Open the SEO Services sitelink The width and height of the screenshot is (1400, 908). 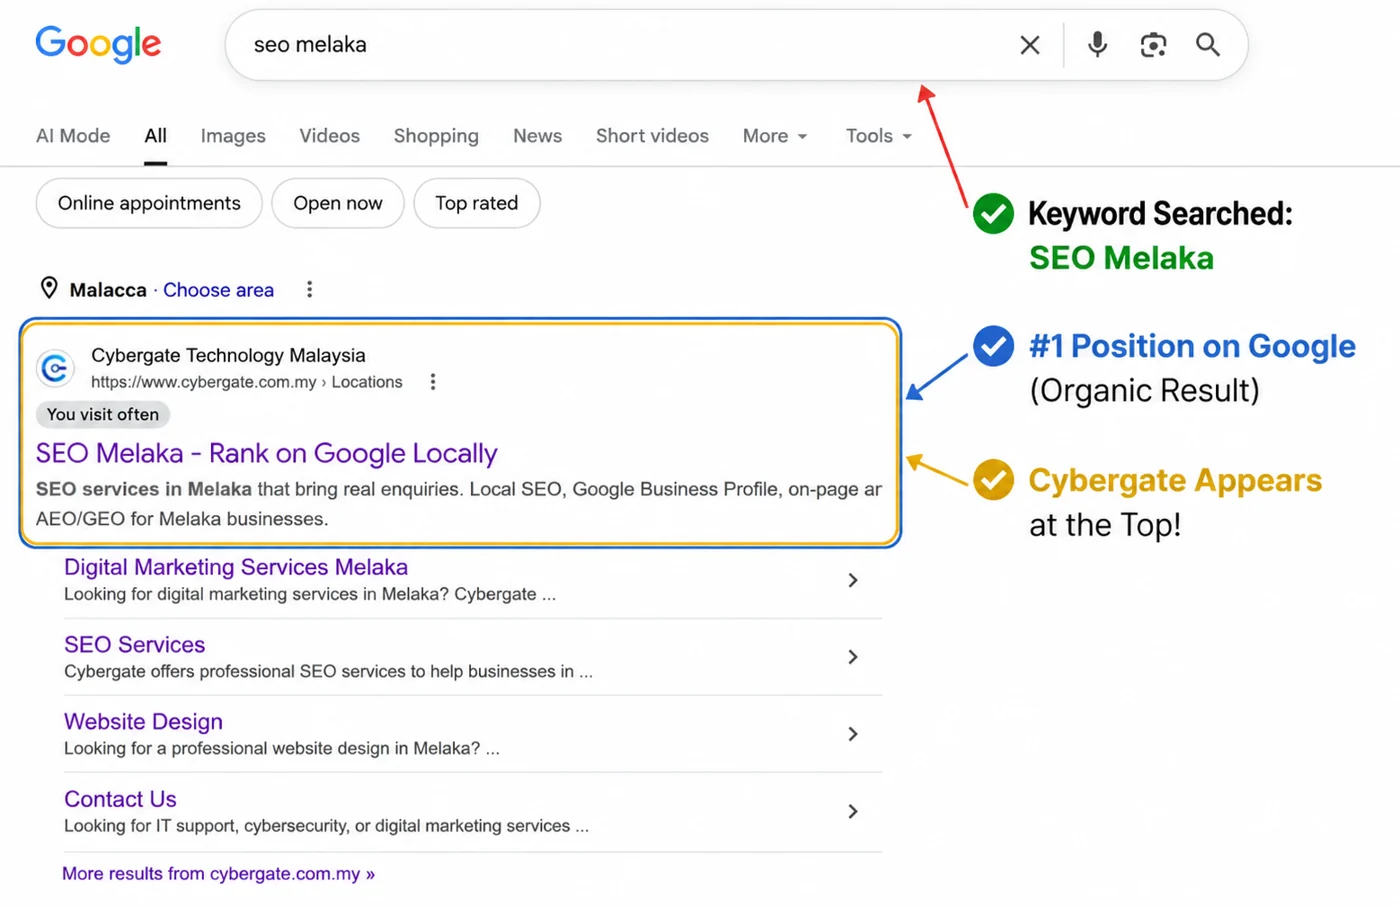tap(134, 645)
